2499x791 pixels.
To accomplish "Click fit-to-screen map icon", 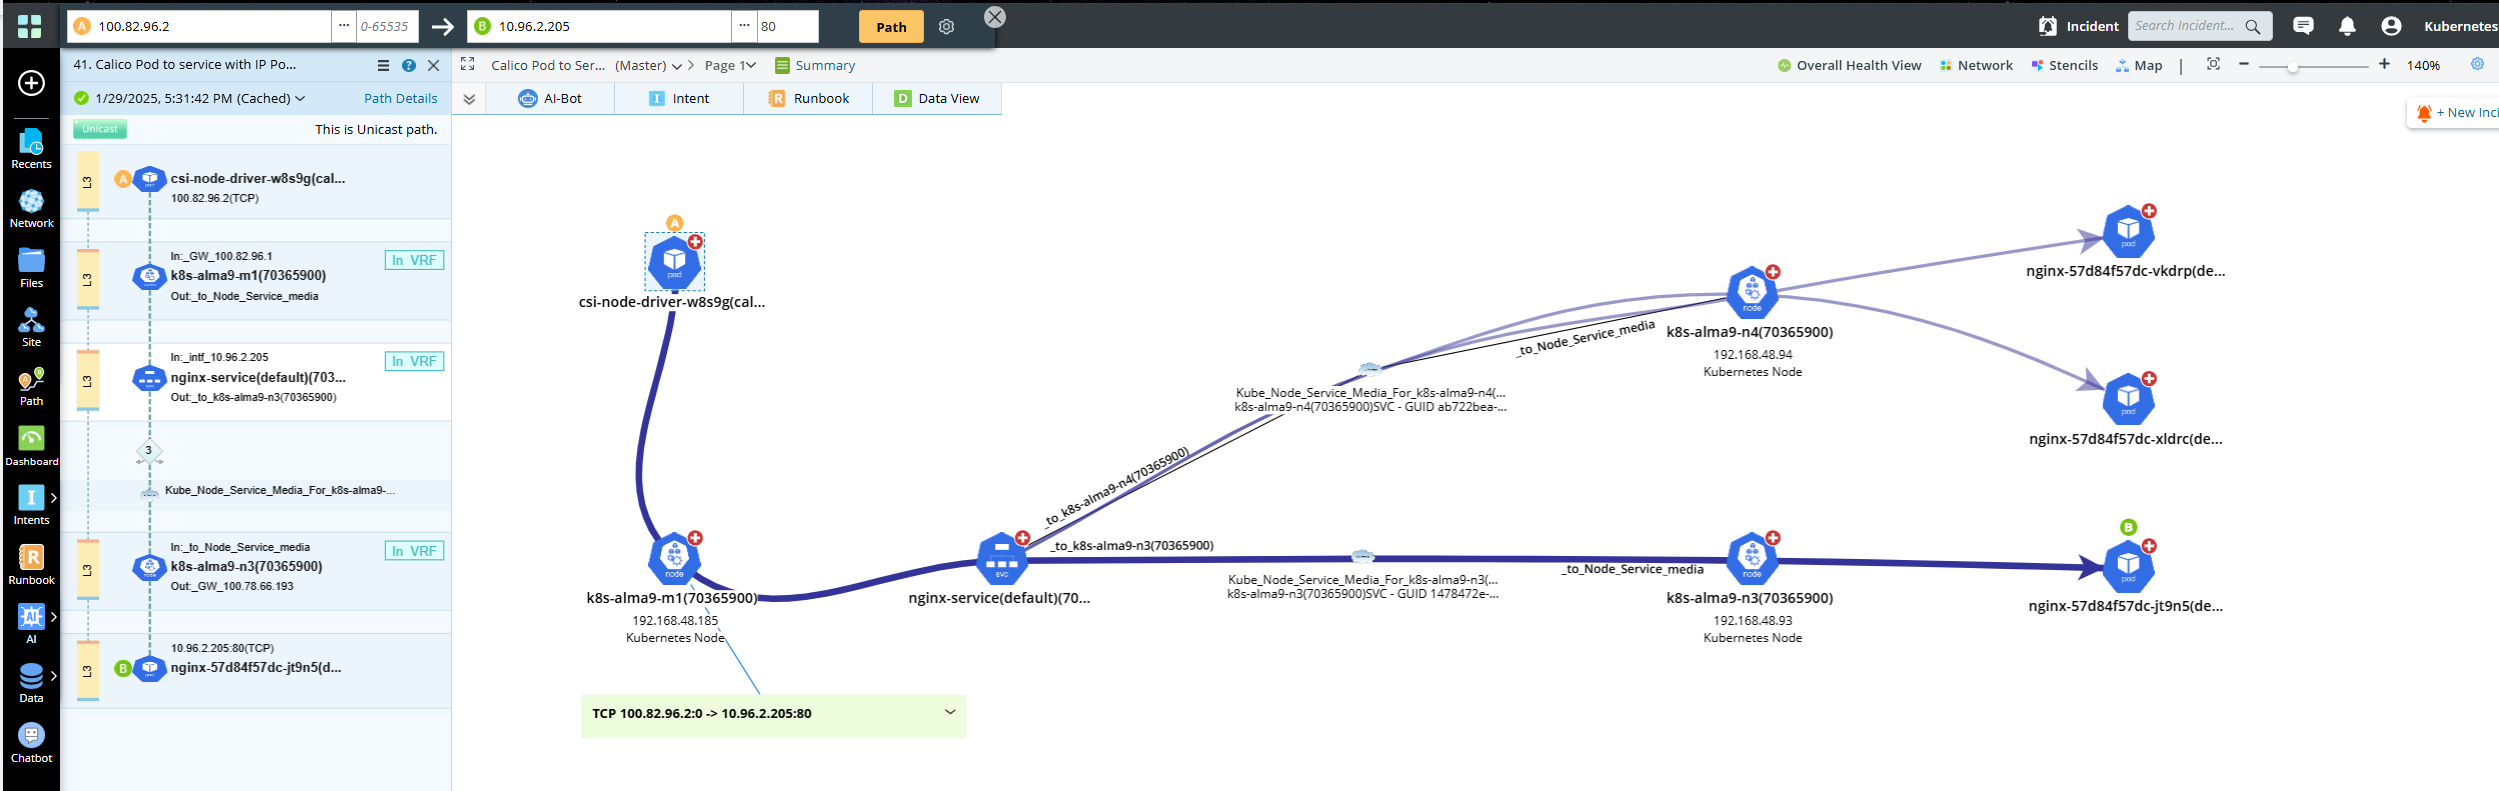I will point(2213,64).
